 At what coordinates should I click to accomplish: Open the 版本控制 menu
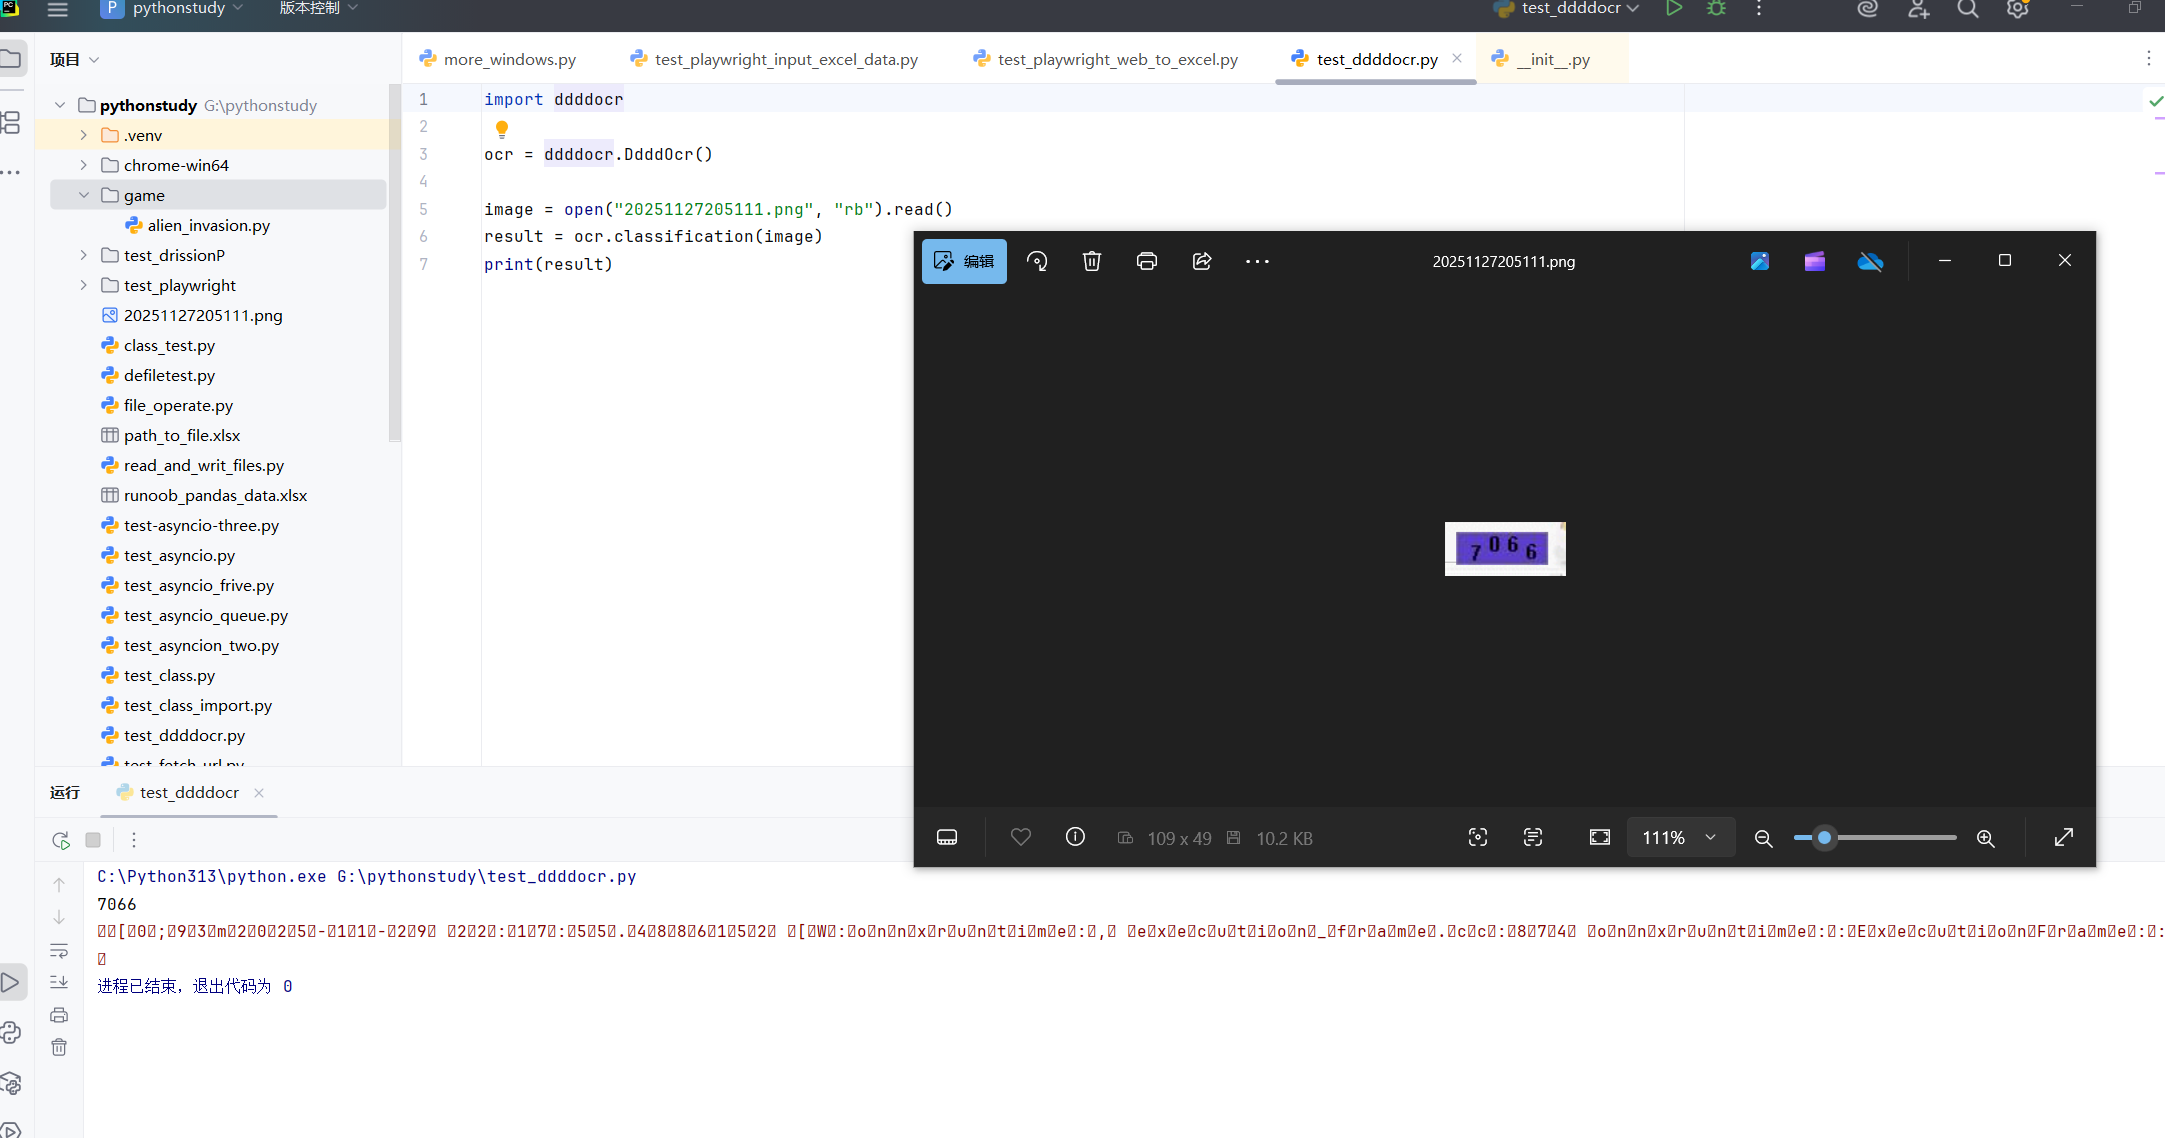[x=310, y=9]
